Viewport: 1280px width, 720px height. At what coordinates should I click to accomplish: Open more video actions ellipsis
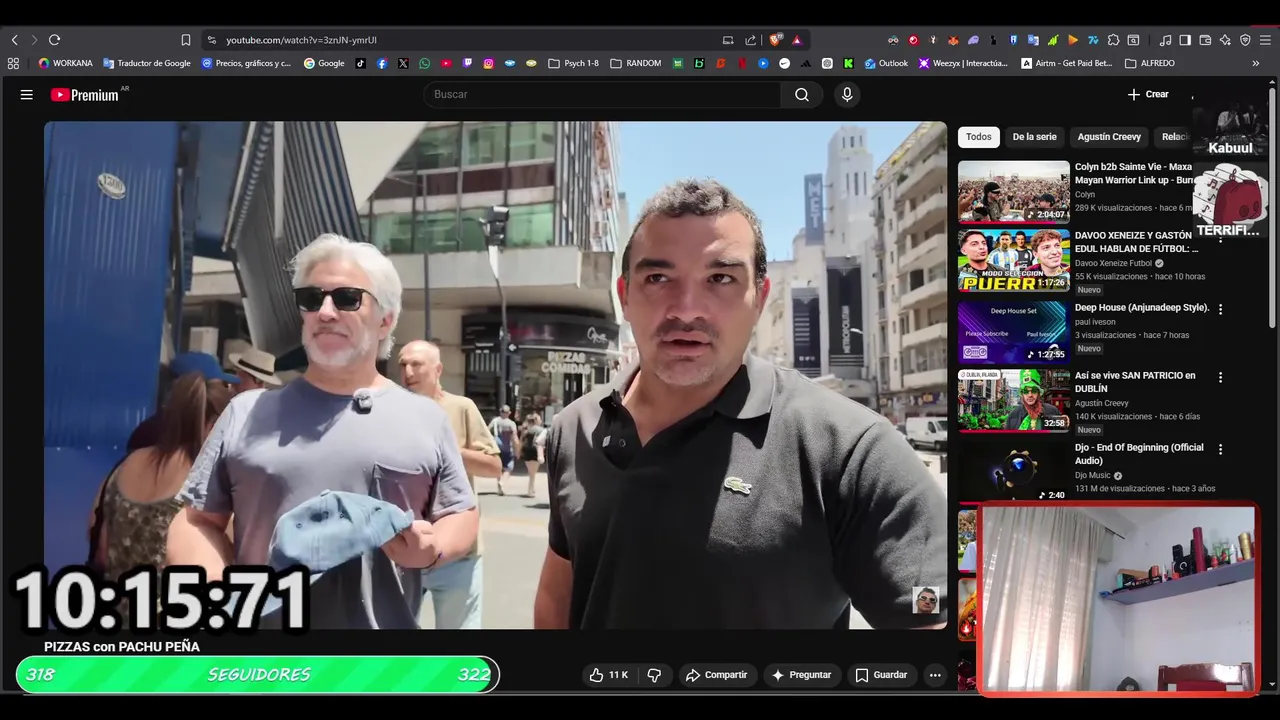(935, 675)
